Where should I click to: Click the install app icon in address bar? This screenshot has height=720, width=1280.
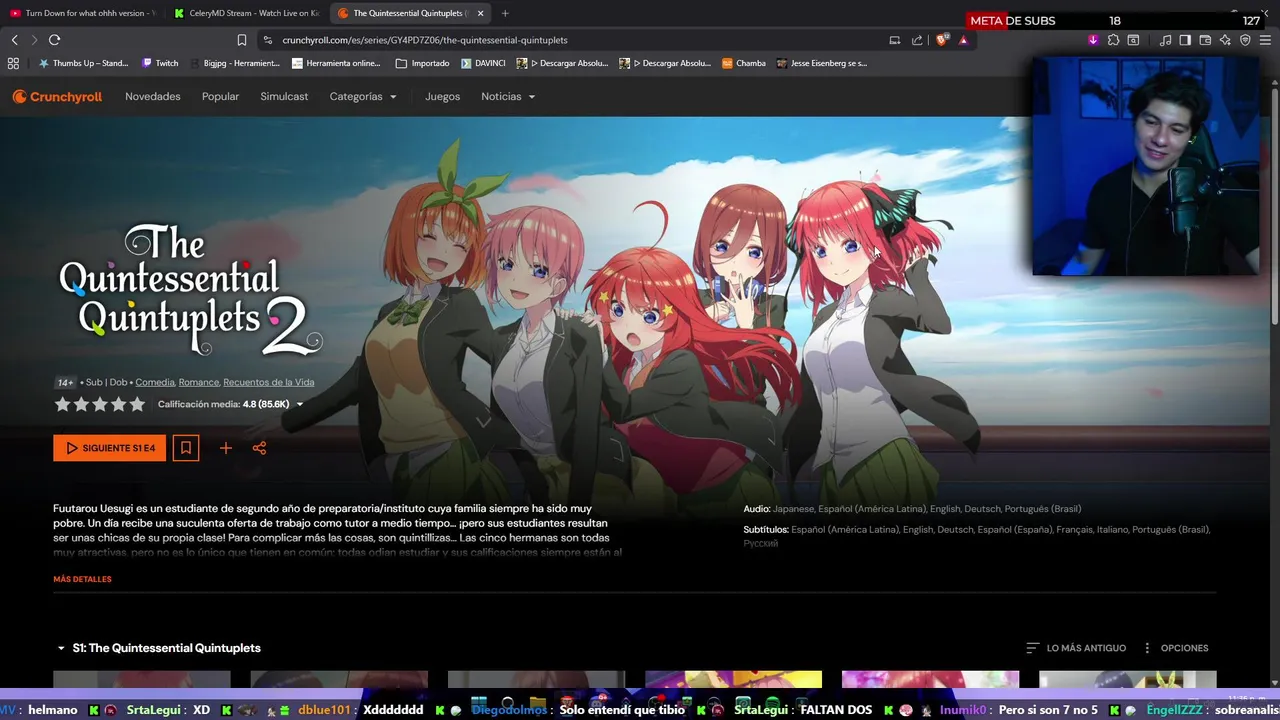895,40
